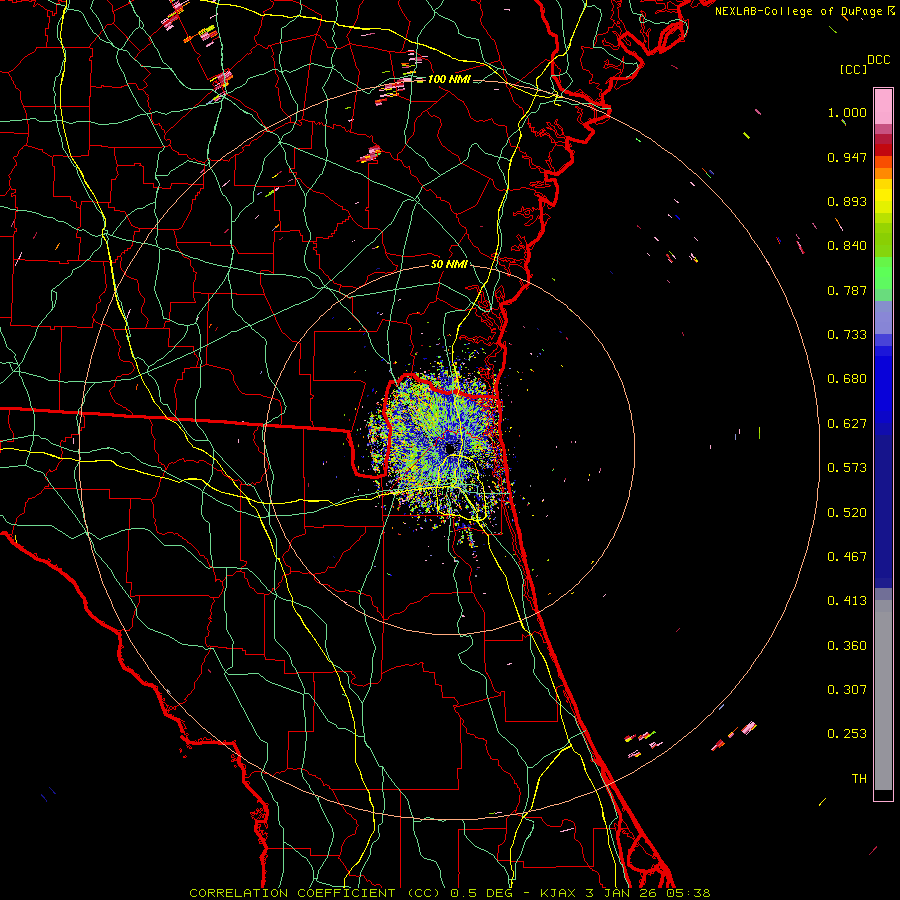This screenshot has width=900, height=900.
Task: Click the 100 NMI range ring label
Action: 449,79
